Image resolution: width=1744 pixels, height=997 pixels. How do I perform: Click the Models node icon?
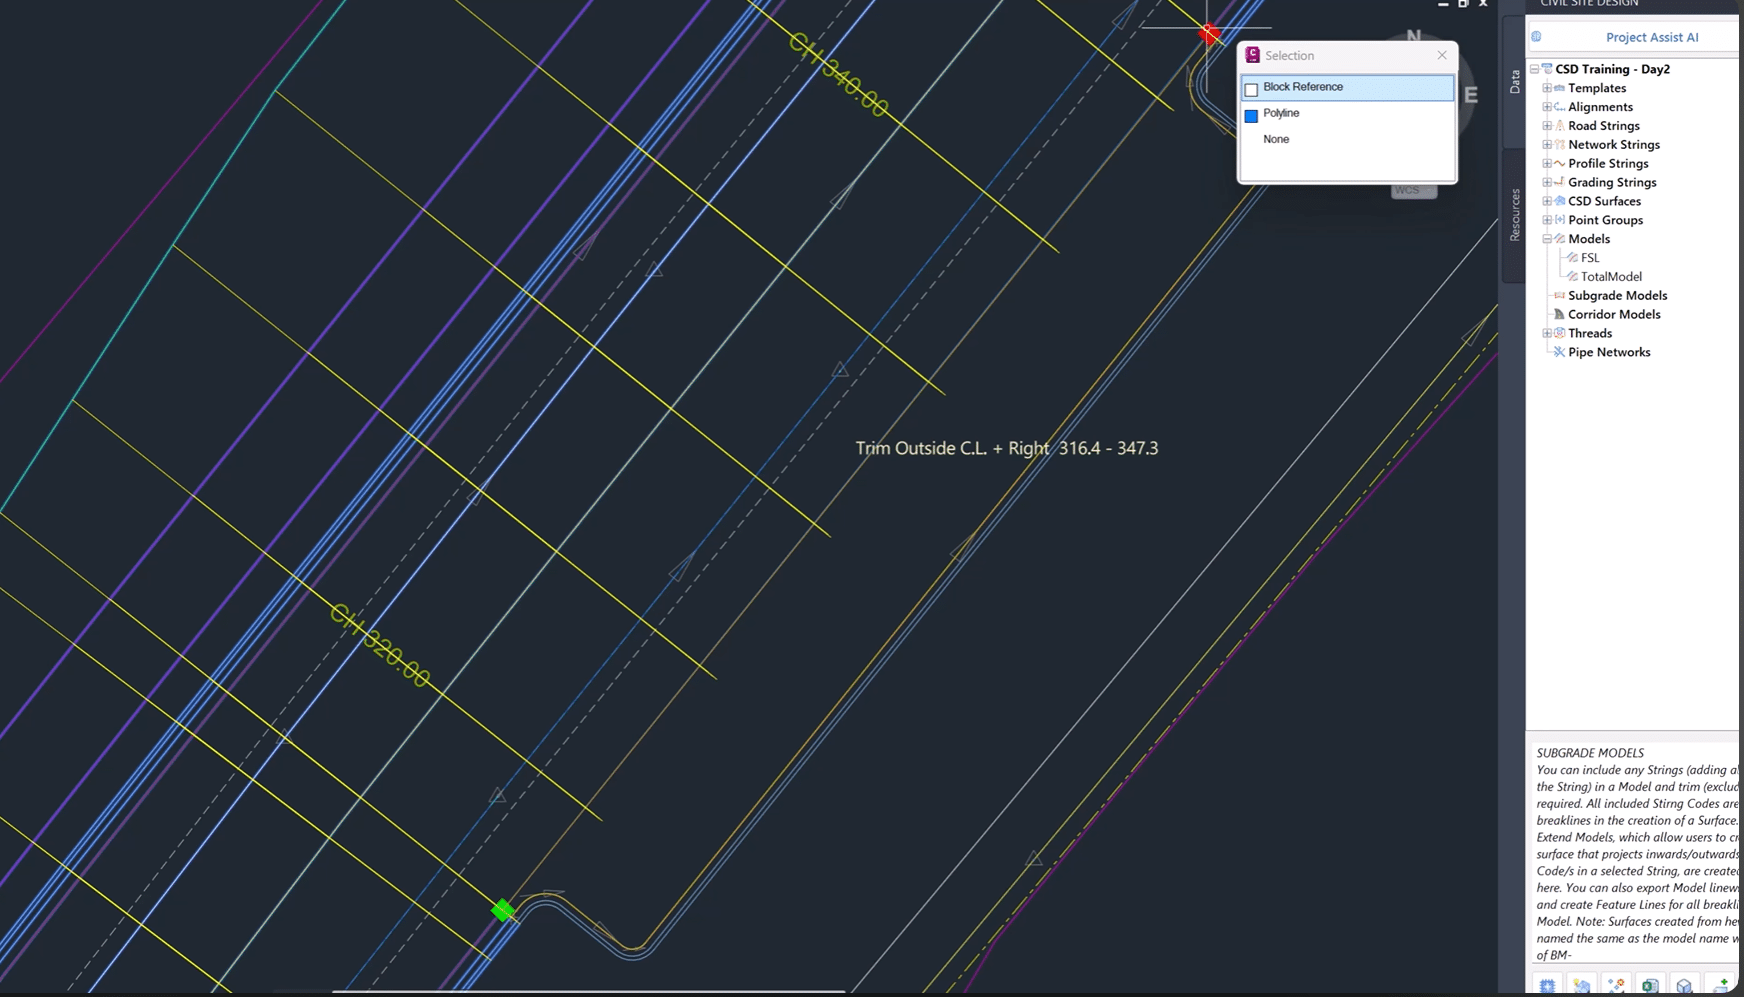pos(1559,239)
